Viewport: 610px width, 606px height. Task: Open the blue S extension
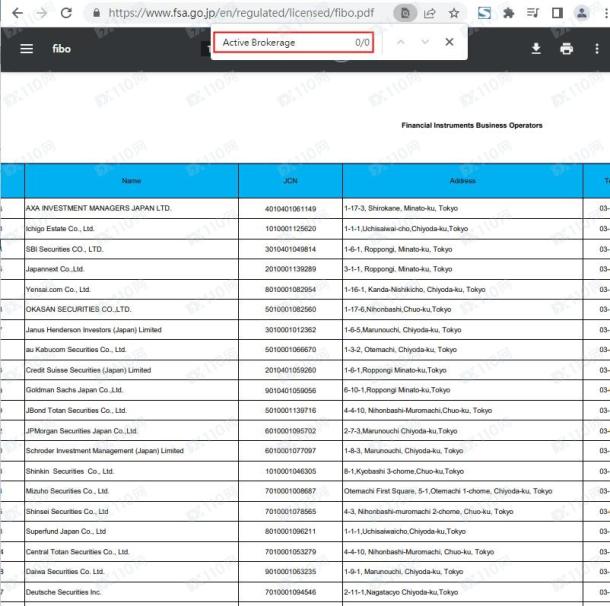tap(484, 13)
